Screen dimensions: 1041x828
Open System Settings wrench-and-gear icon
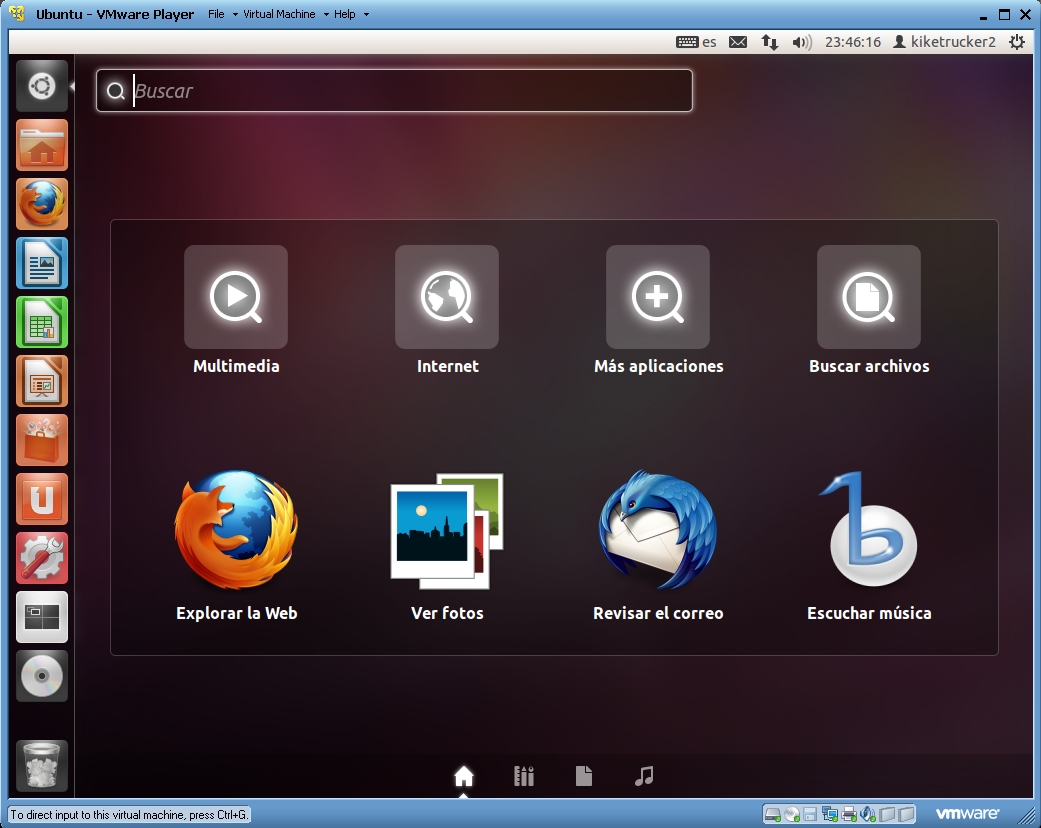42,558
